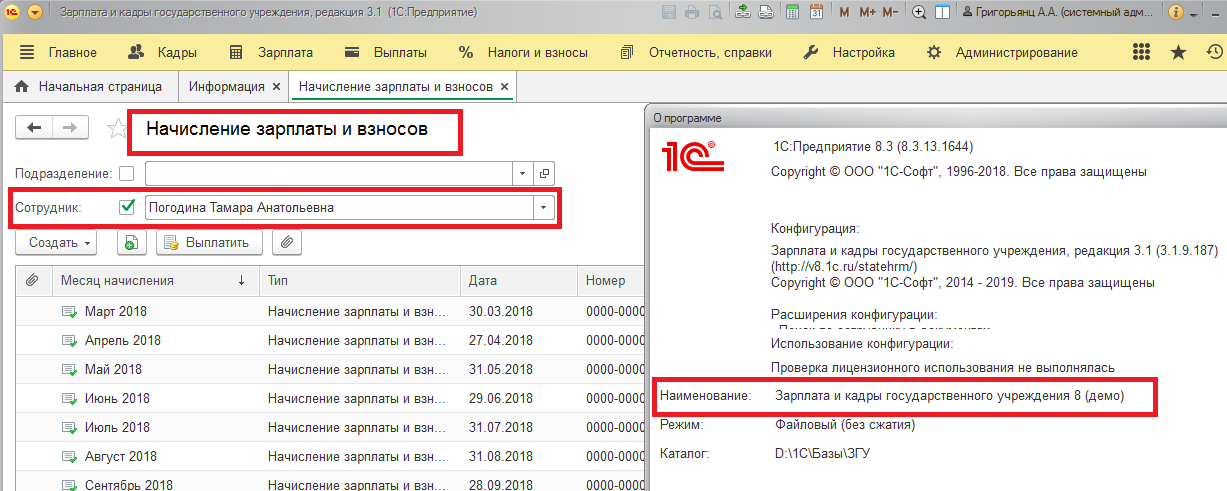Close the Информация tab
This screenshot has height=491, width=1227.
click(x=275, y=87)
